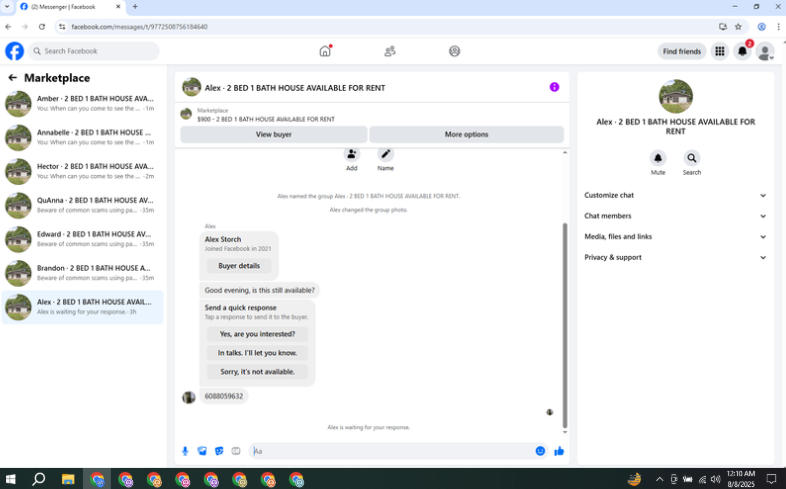This screenshot has height=489, width=786.
Task: Send 'Yes, are you interested?' quick response
Action: click(257, 334)
